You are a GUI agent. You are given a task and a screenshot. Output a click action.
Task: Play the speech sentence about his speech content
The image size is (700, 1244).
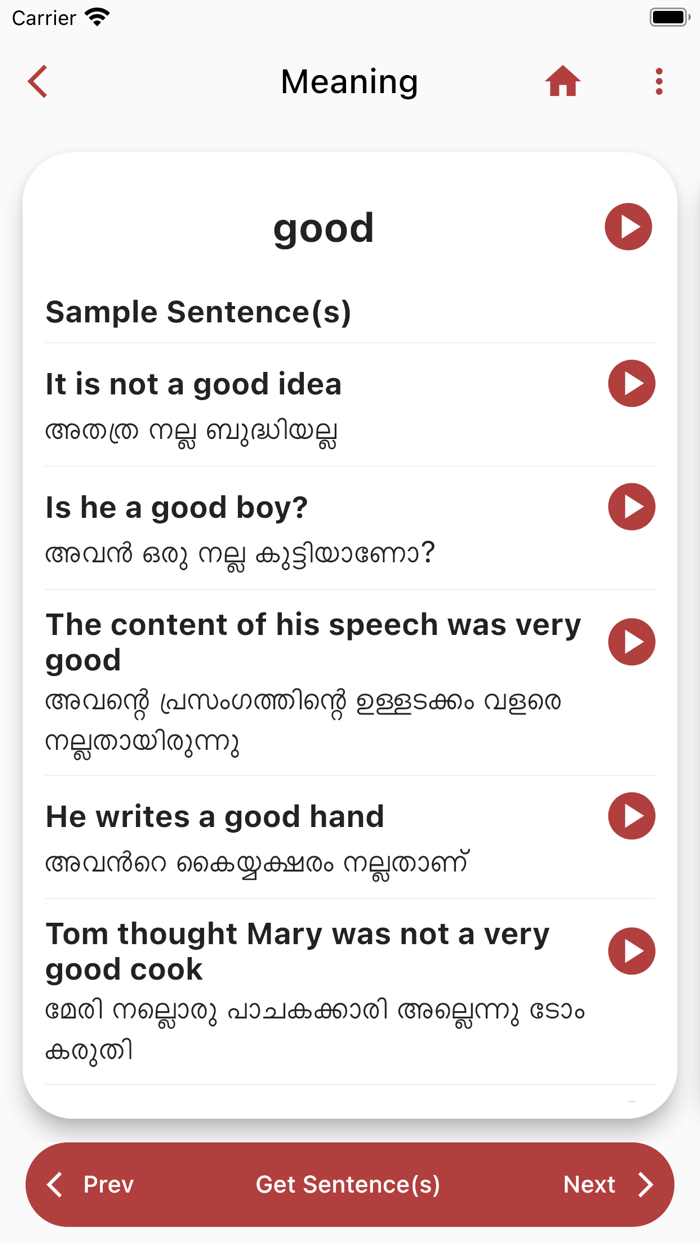click(631, 642)
